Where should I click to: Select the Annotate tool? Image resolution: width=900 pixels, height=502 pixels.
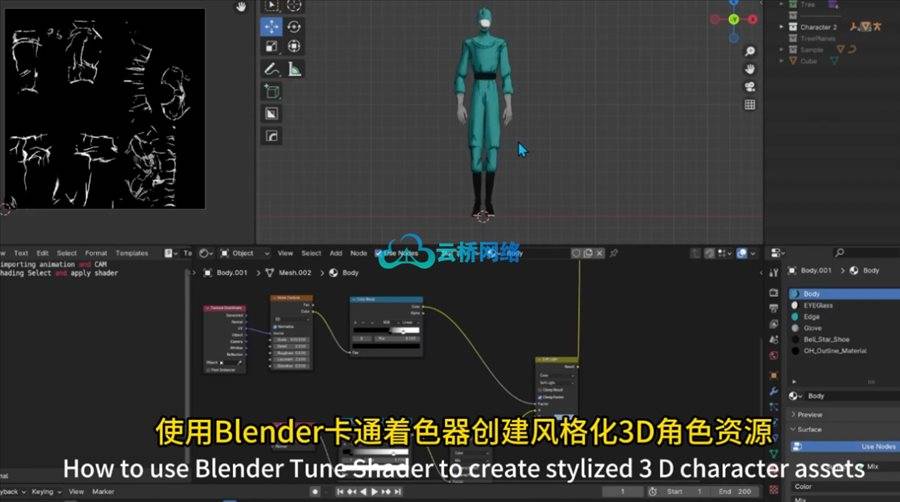[272, 70]
